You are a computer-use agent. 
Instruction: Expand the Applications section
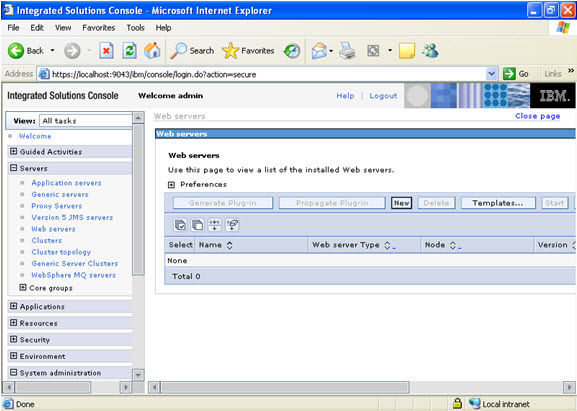14,306
